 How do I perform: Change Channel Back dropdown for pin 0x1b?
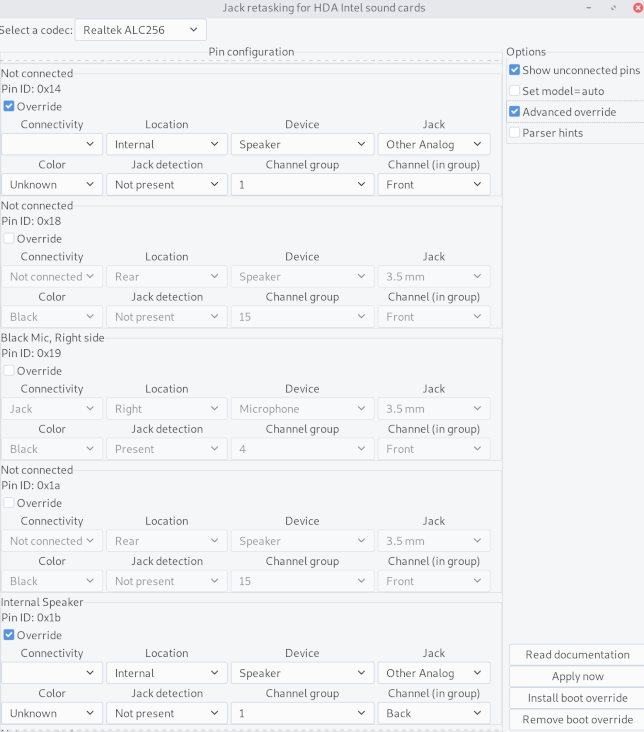(x=434, y=713)
